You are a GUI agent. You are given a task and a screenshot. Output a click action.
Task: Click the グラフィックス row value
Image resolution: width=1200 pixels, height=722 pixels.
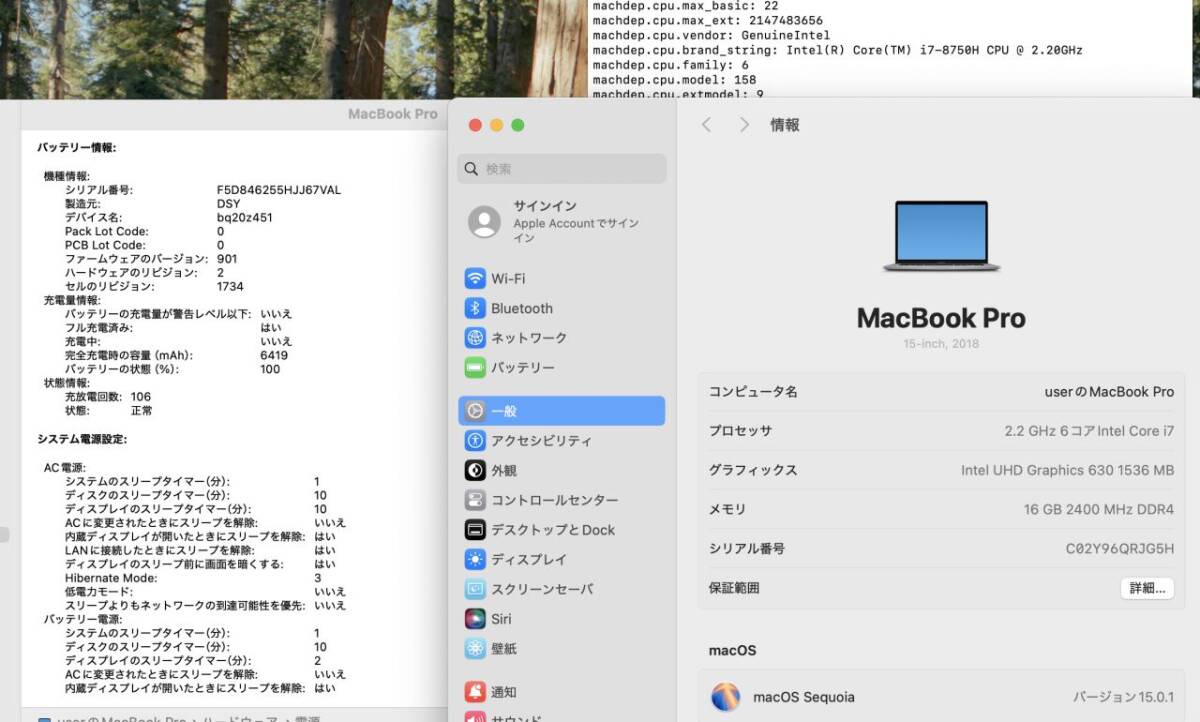point(1068,470)
